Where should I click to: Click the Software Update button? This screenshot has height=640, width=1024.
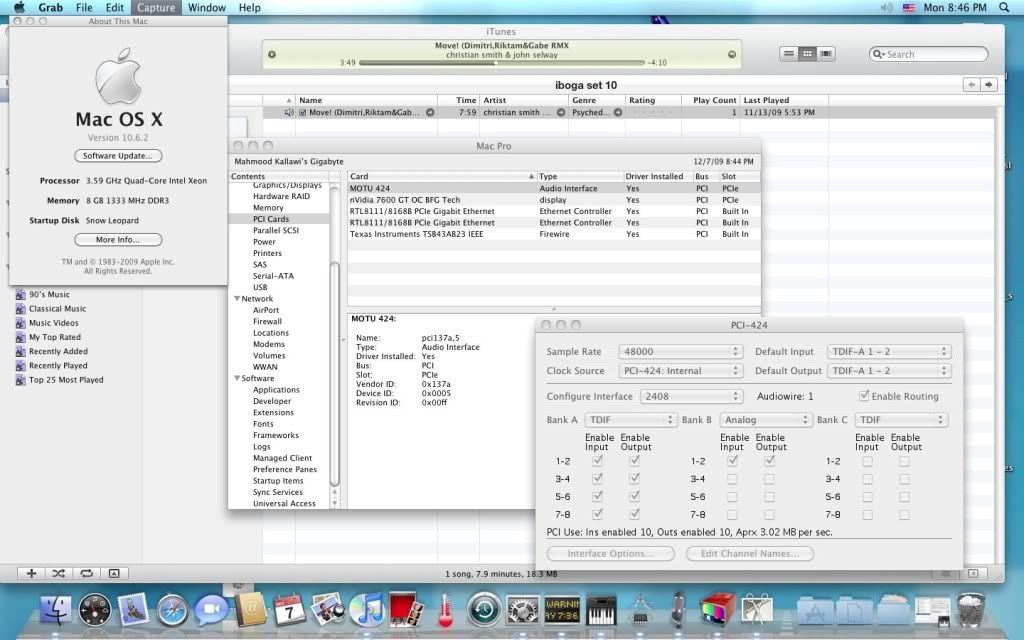click(118, 156)
